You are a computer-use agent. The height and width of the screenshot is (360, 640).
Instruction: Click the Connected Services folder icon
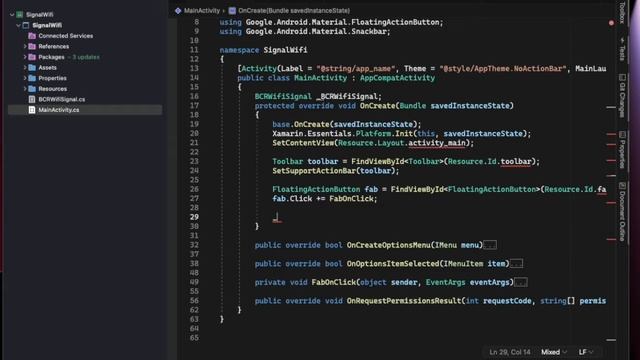(x=32, y=36)
